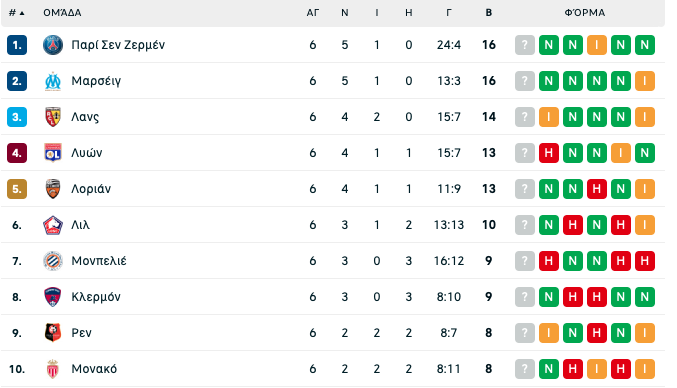Click the Marseille club logo

(53, 81)
